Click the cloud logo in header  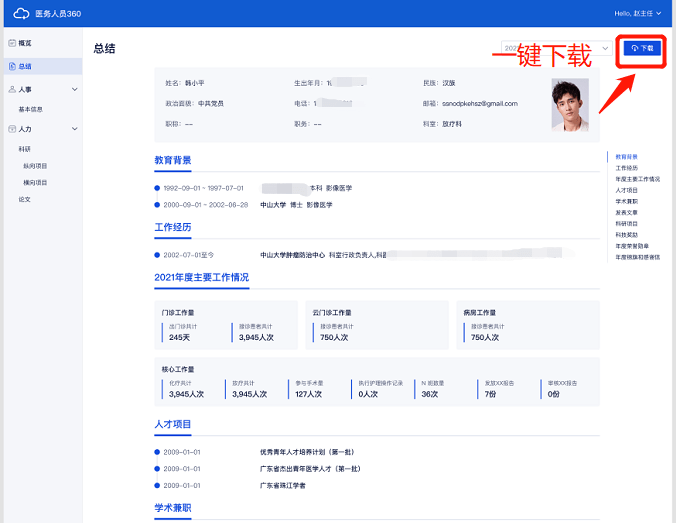21,13
